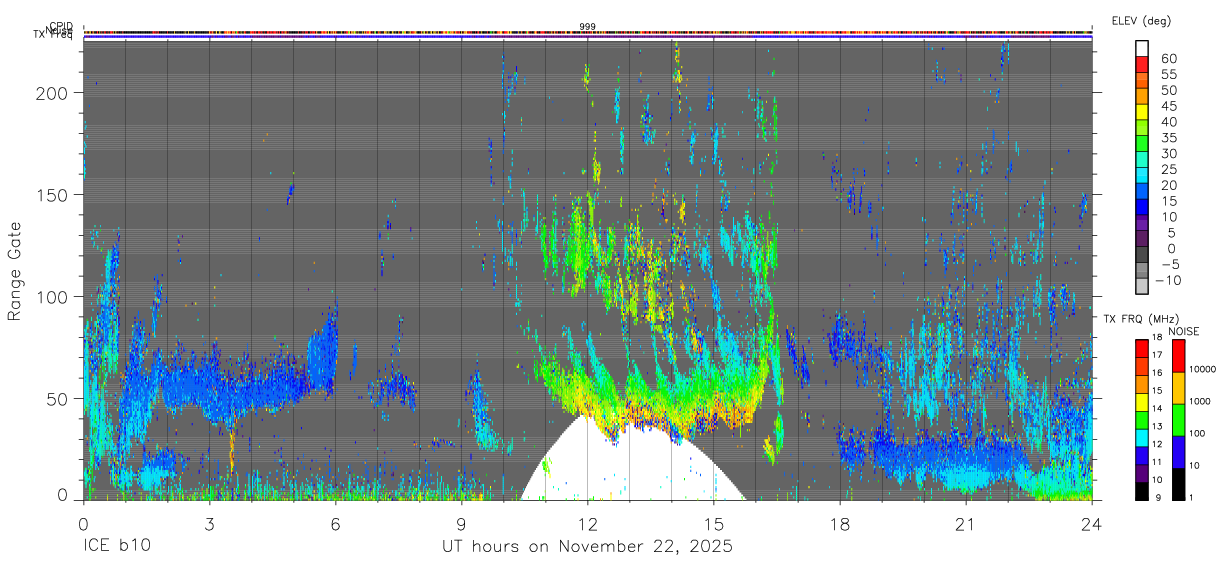
Task: Click the '15' tick on the UT hours axis
Action: (x=714, y=523)
